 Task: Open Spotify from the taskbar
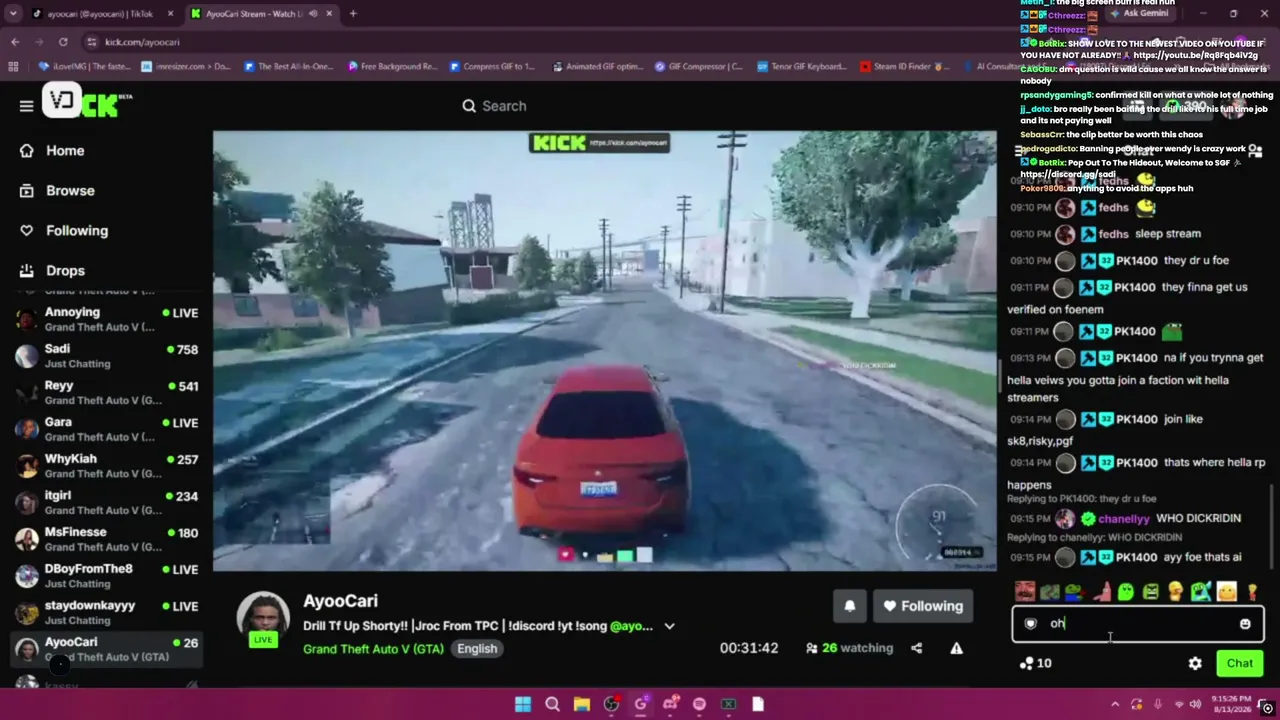click(x=699, y=704)
